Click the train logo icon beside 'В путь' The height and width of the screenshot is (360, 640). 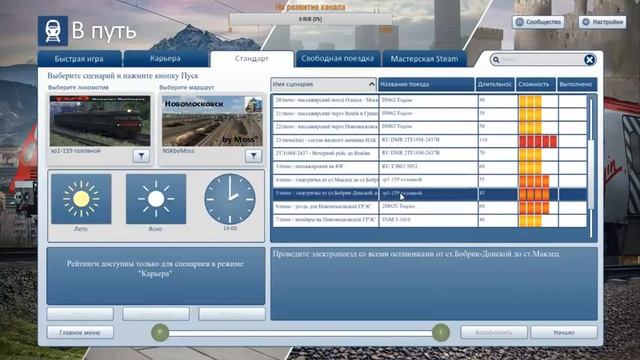click(x=53, y=31)
